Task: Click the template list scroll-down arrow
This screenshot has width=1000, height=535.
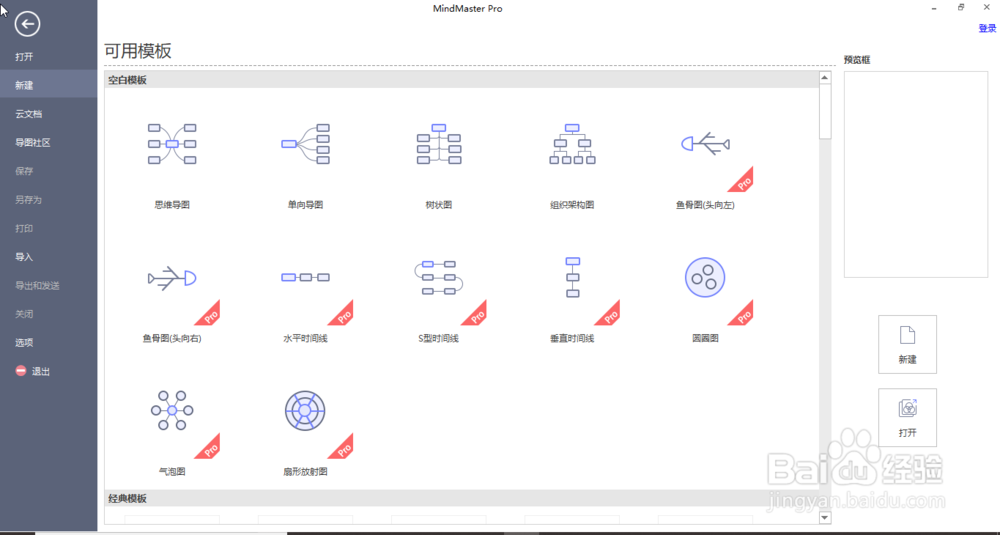Action: 825,518
